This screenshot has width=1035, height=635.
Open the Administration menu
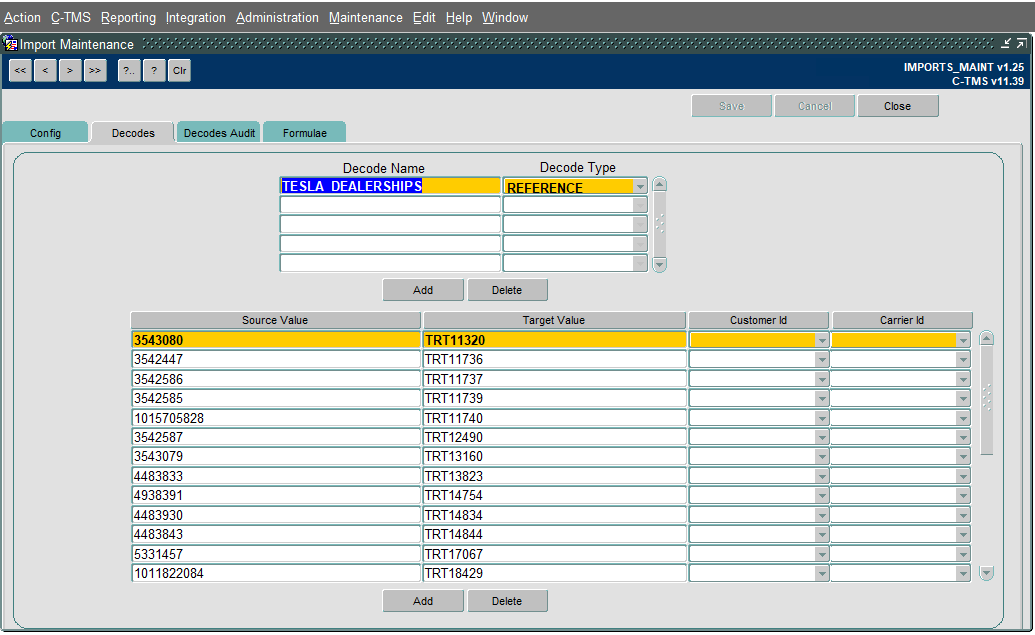(x=277, y=18)
